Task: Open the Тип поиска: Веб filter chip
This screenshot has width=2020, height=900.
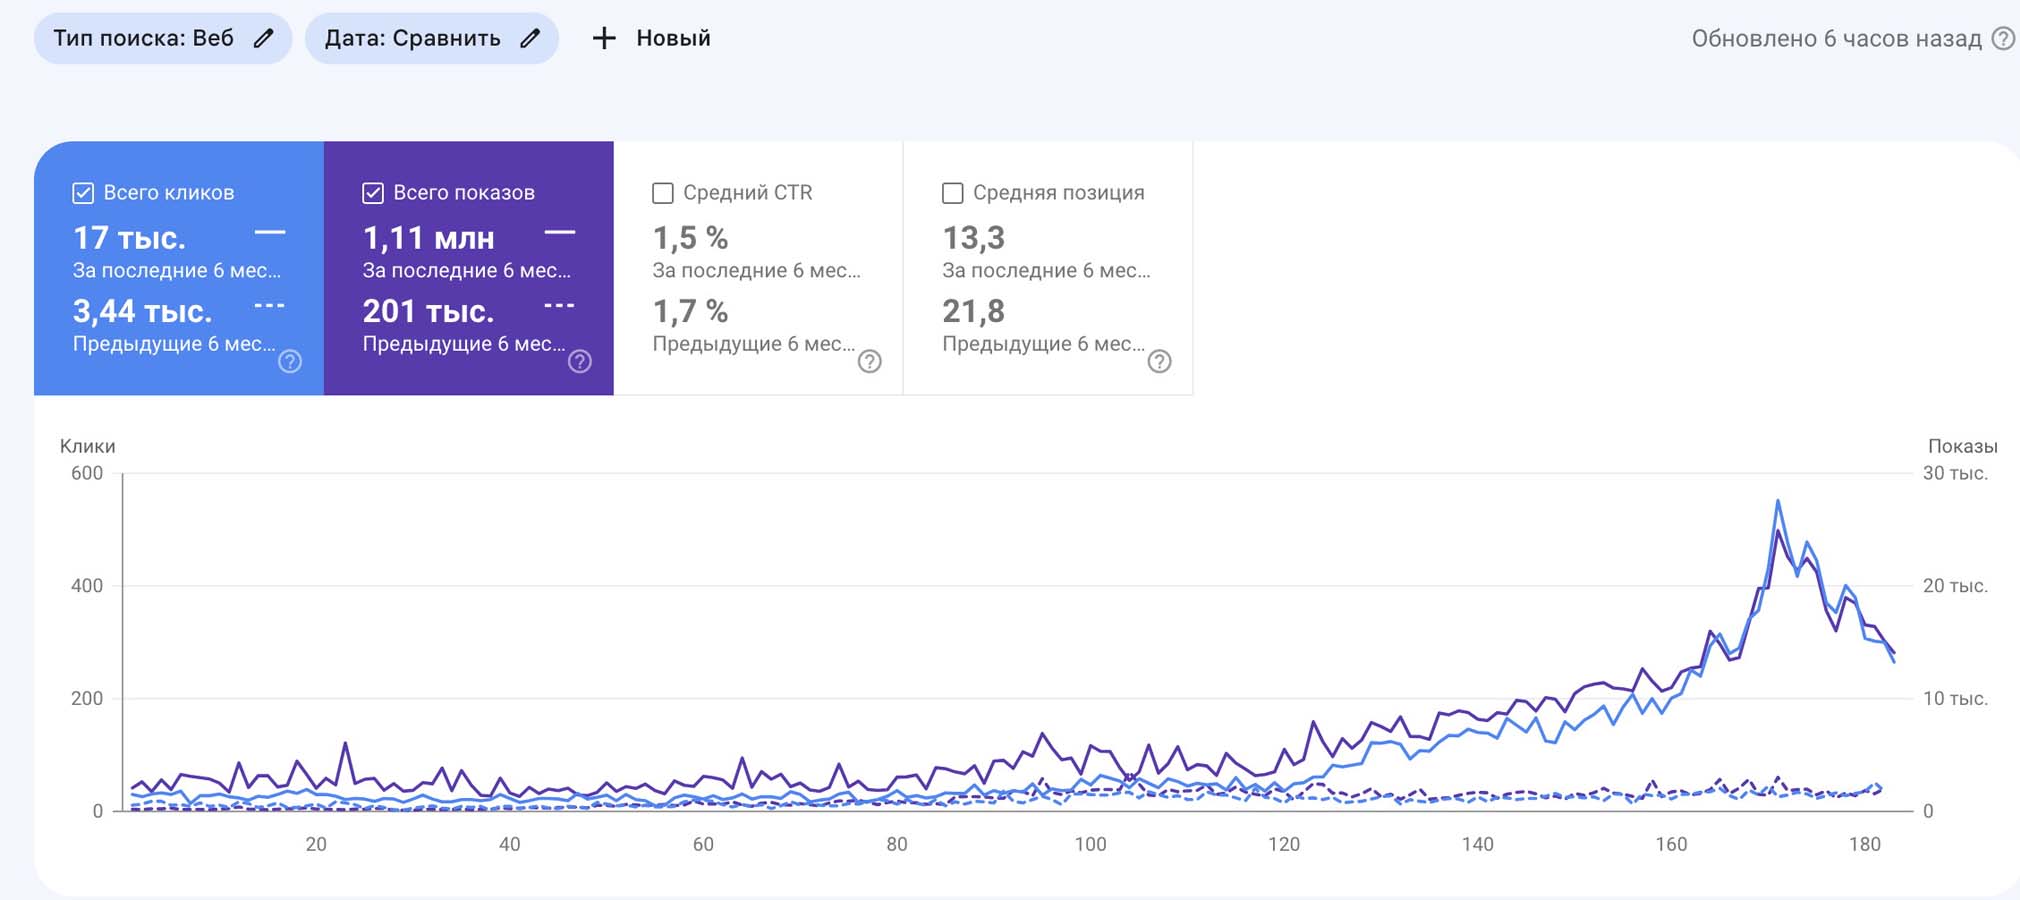Action: [x=163, y=38]
